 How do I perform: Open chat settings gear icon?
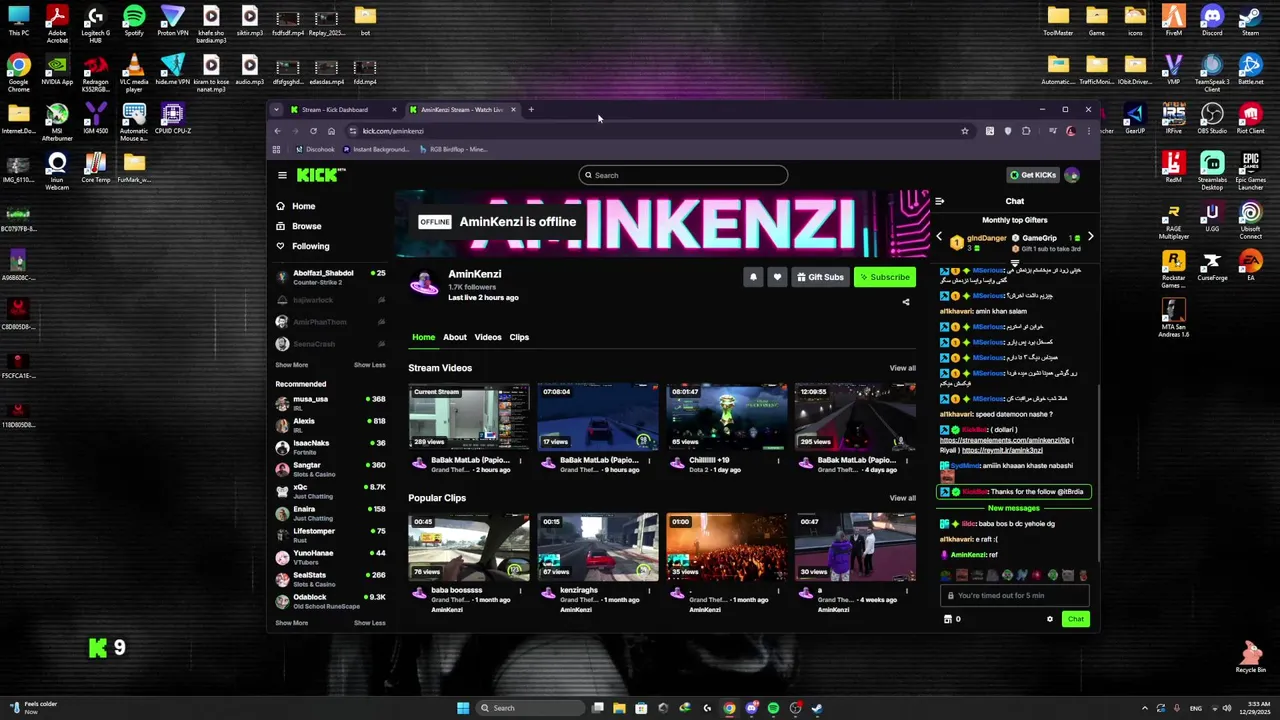(1050, 619)
